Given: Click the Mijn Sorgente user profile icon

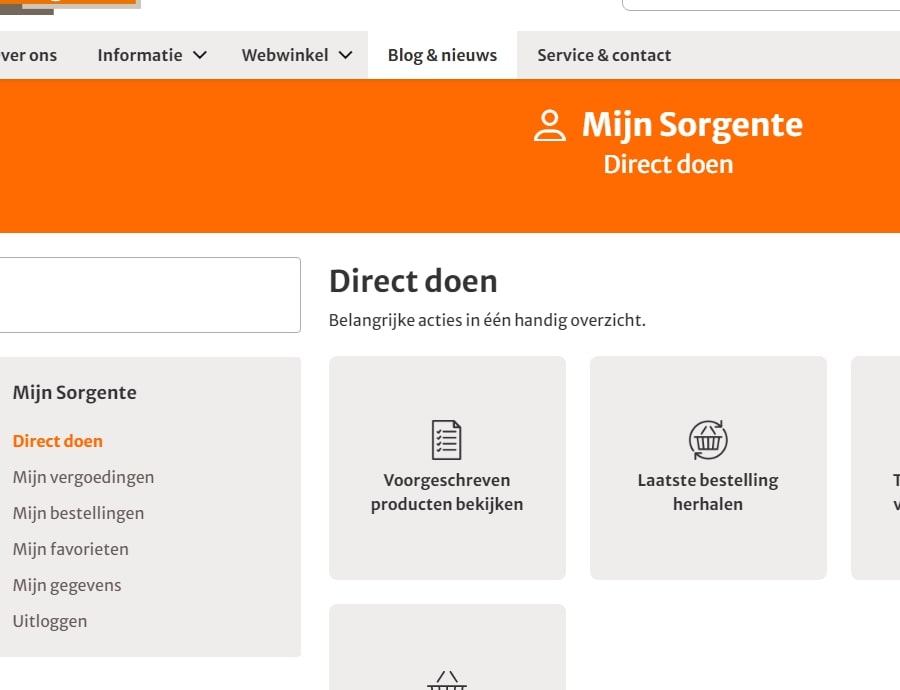Looking at the screenshot, I should [549, 125].
